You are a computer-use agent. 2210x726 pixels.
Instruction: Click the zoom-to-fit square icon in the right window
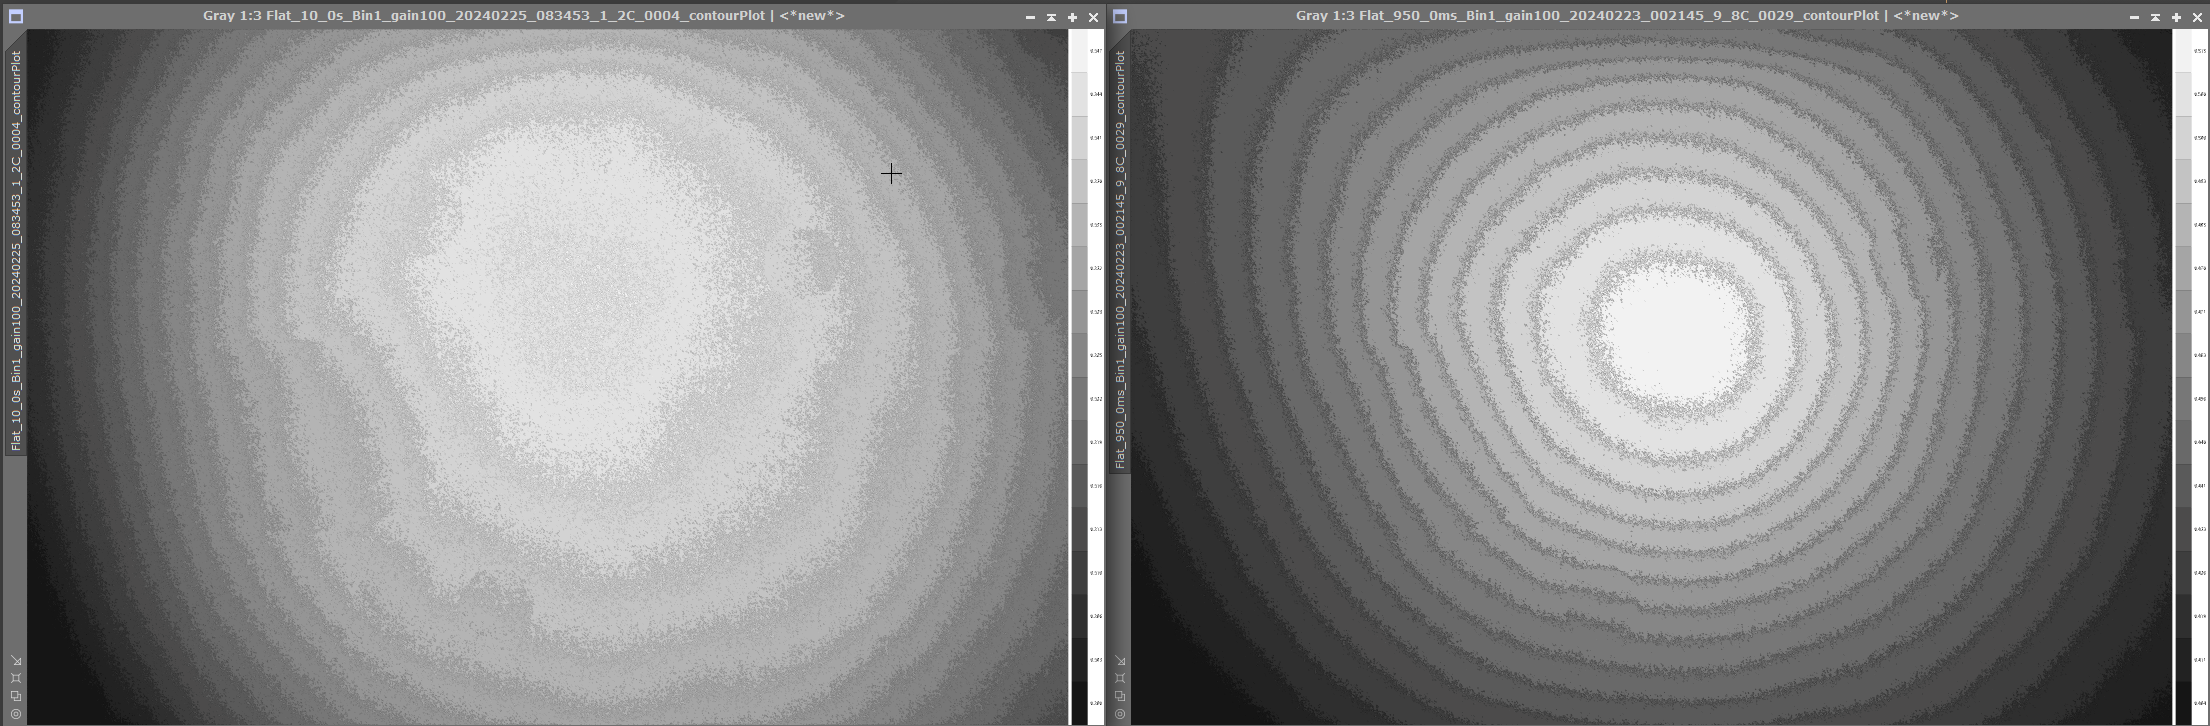(1120, 678)
